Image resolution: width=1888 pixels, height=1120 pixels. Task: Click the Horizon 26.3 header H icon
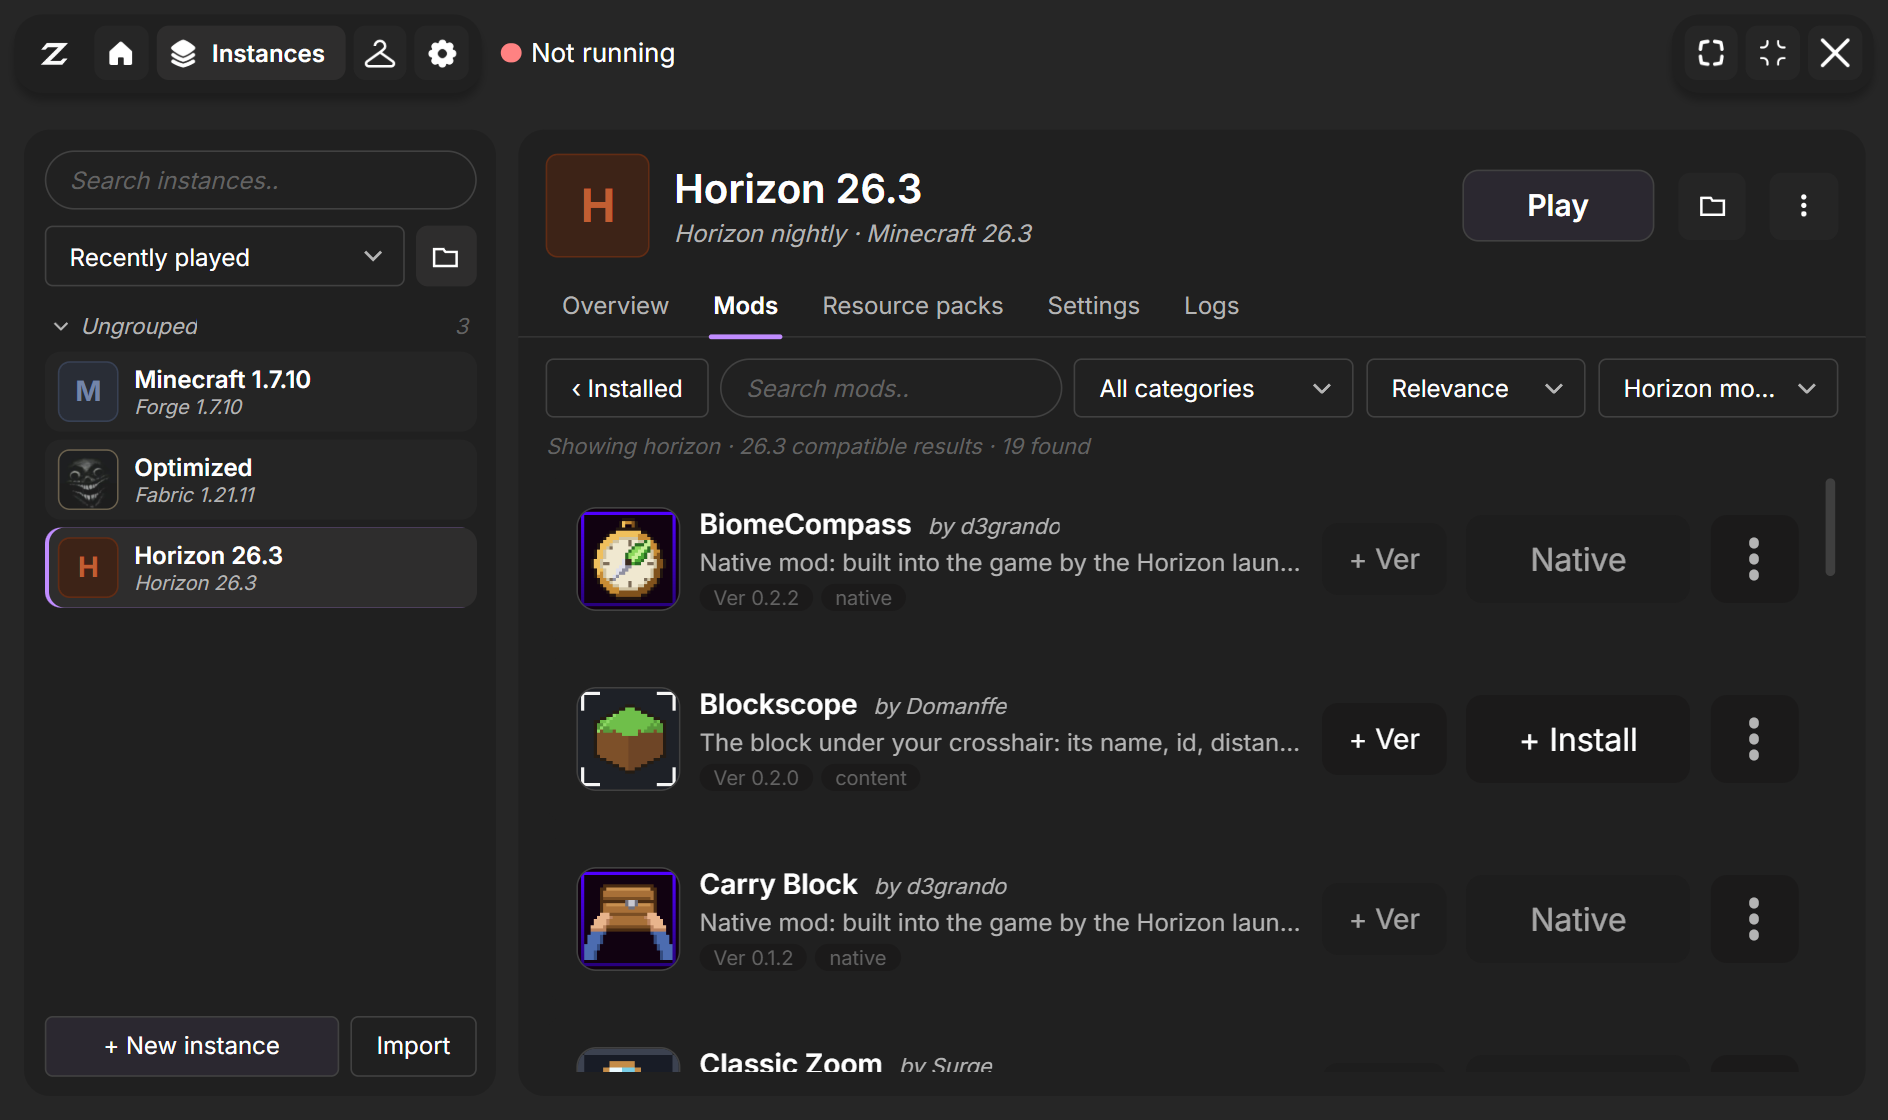pyautogui.click(x=598, y=206)
